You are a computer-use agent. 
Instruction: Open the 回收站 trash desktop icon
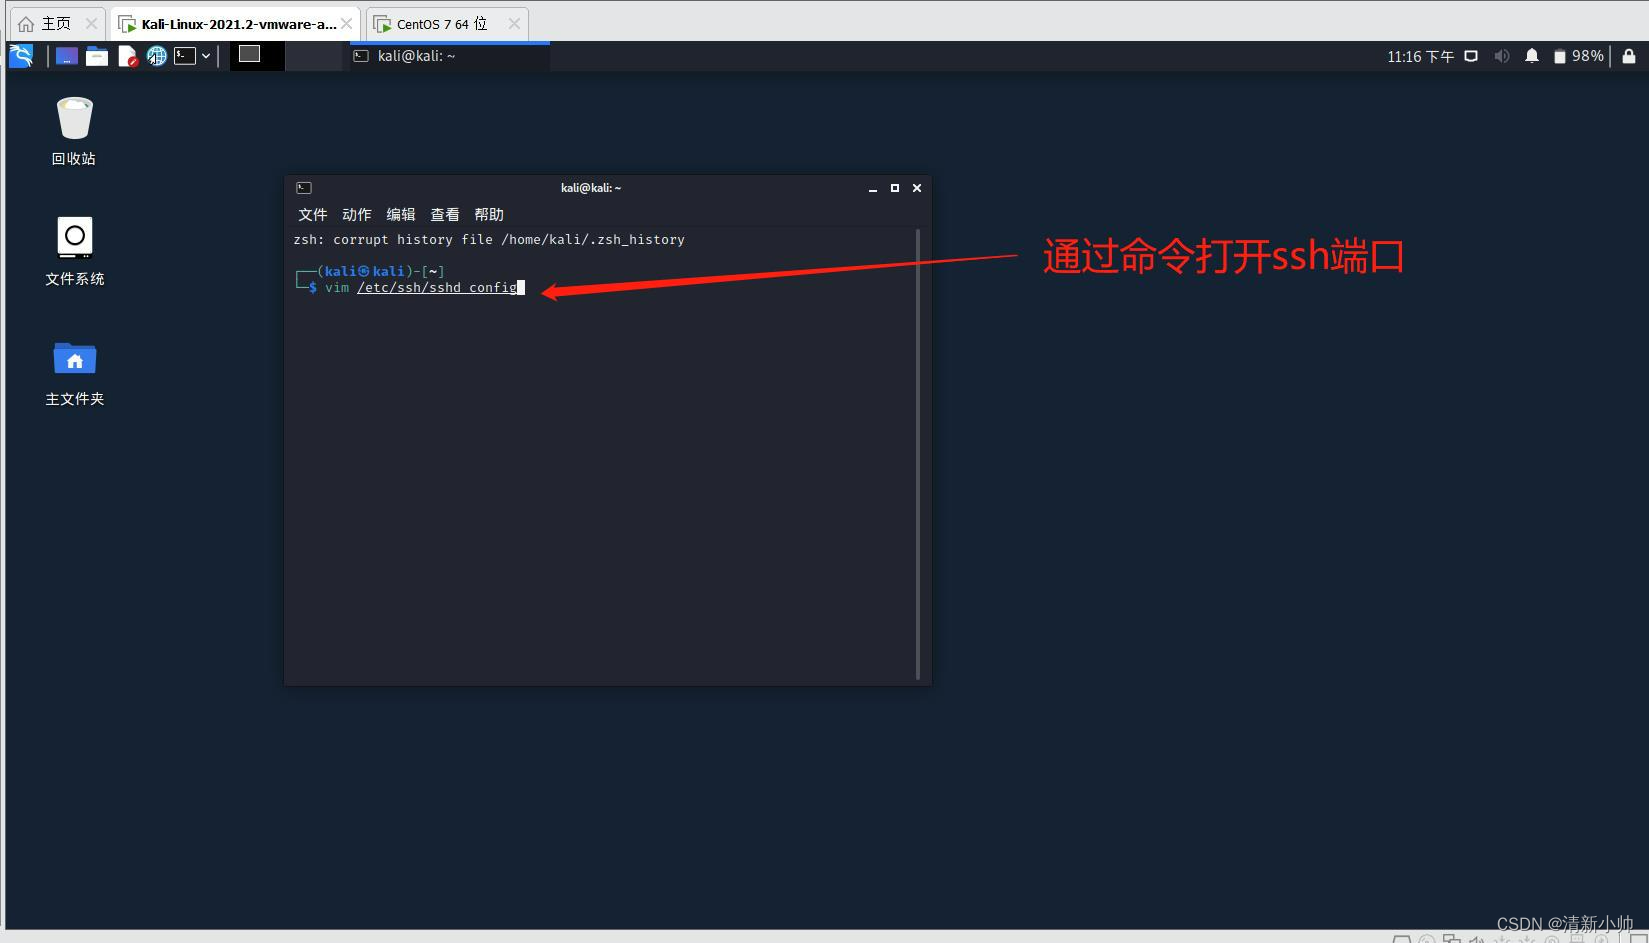(74, 131)
